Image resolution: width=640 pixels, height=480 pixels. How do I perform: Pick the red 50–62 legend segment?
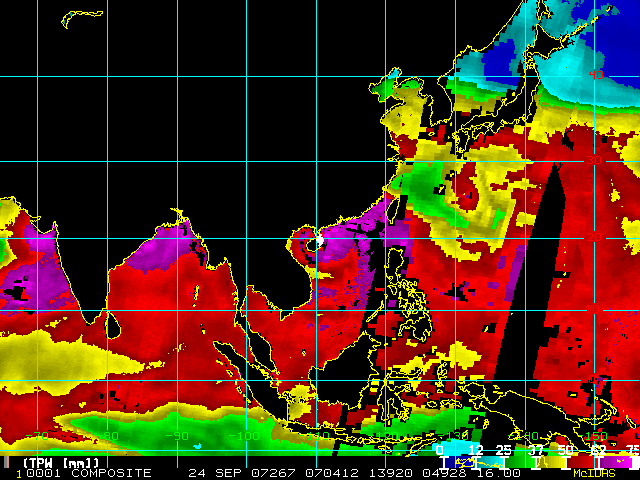point(581,463)
